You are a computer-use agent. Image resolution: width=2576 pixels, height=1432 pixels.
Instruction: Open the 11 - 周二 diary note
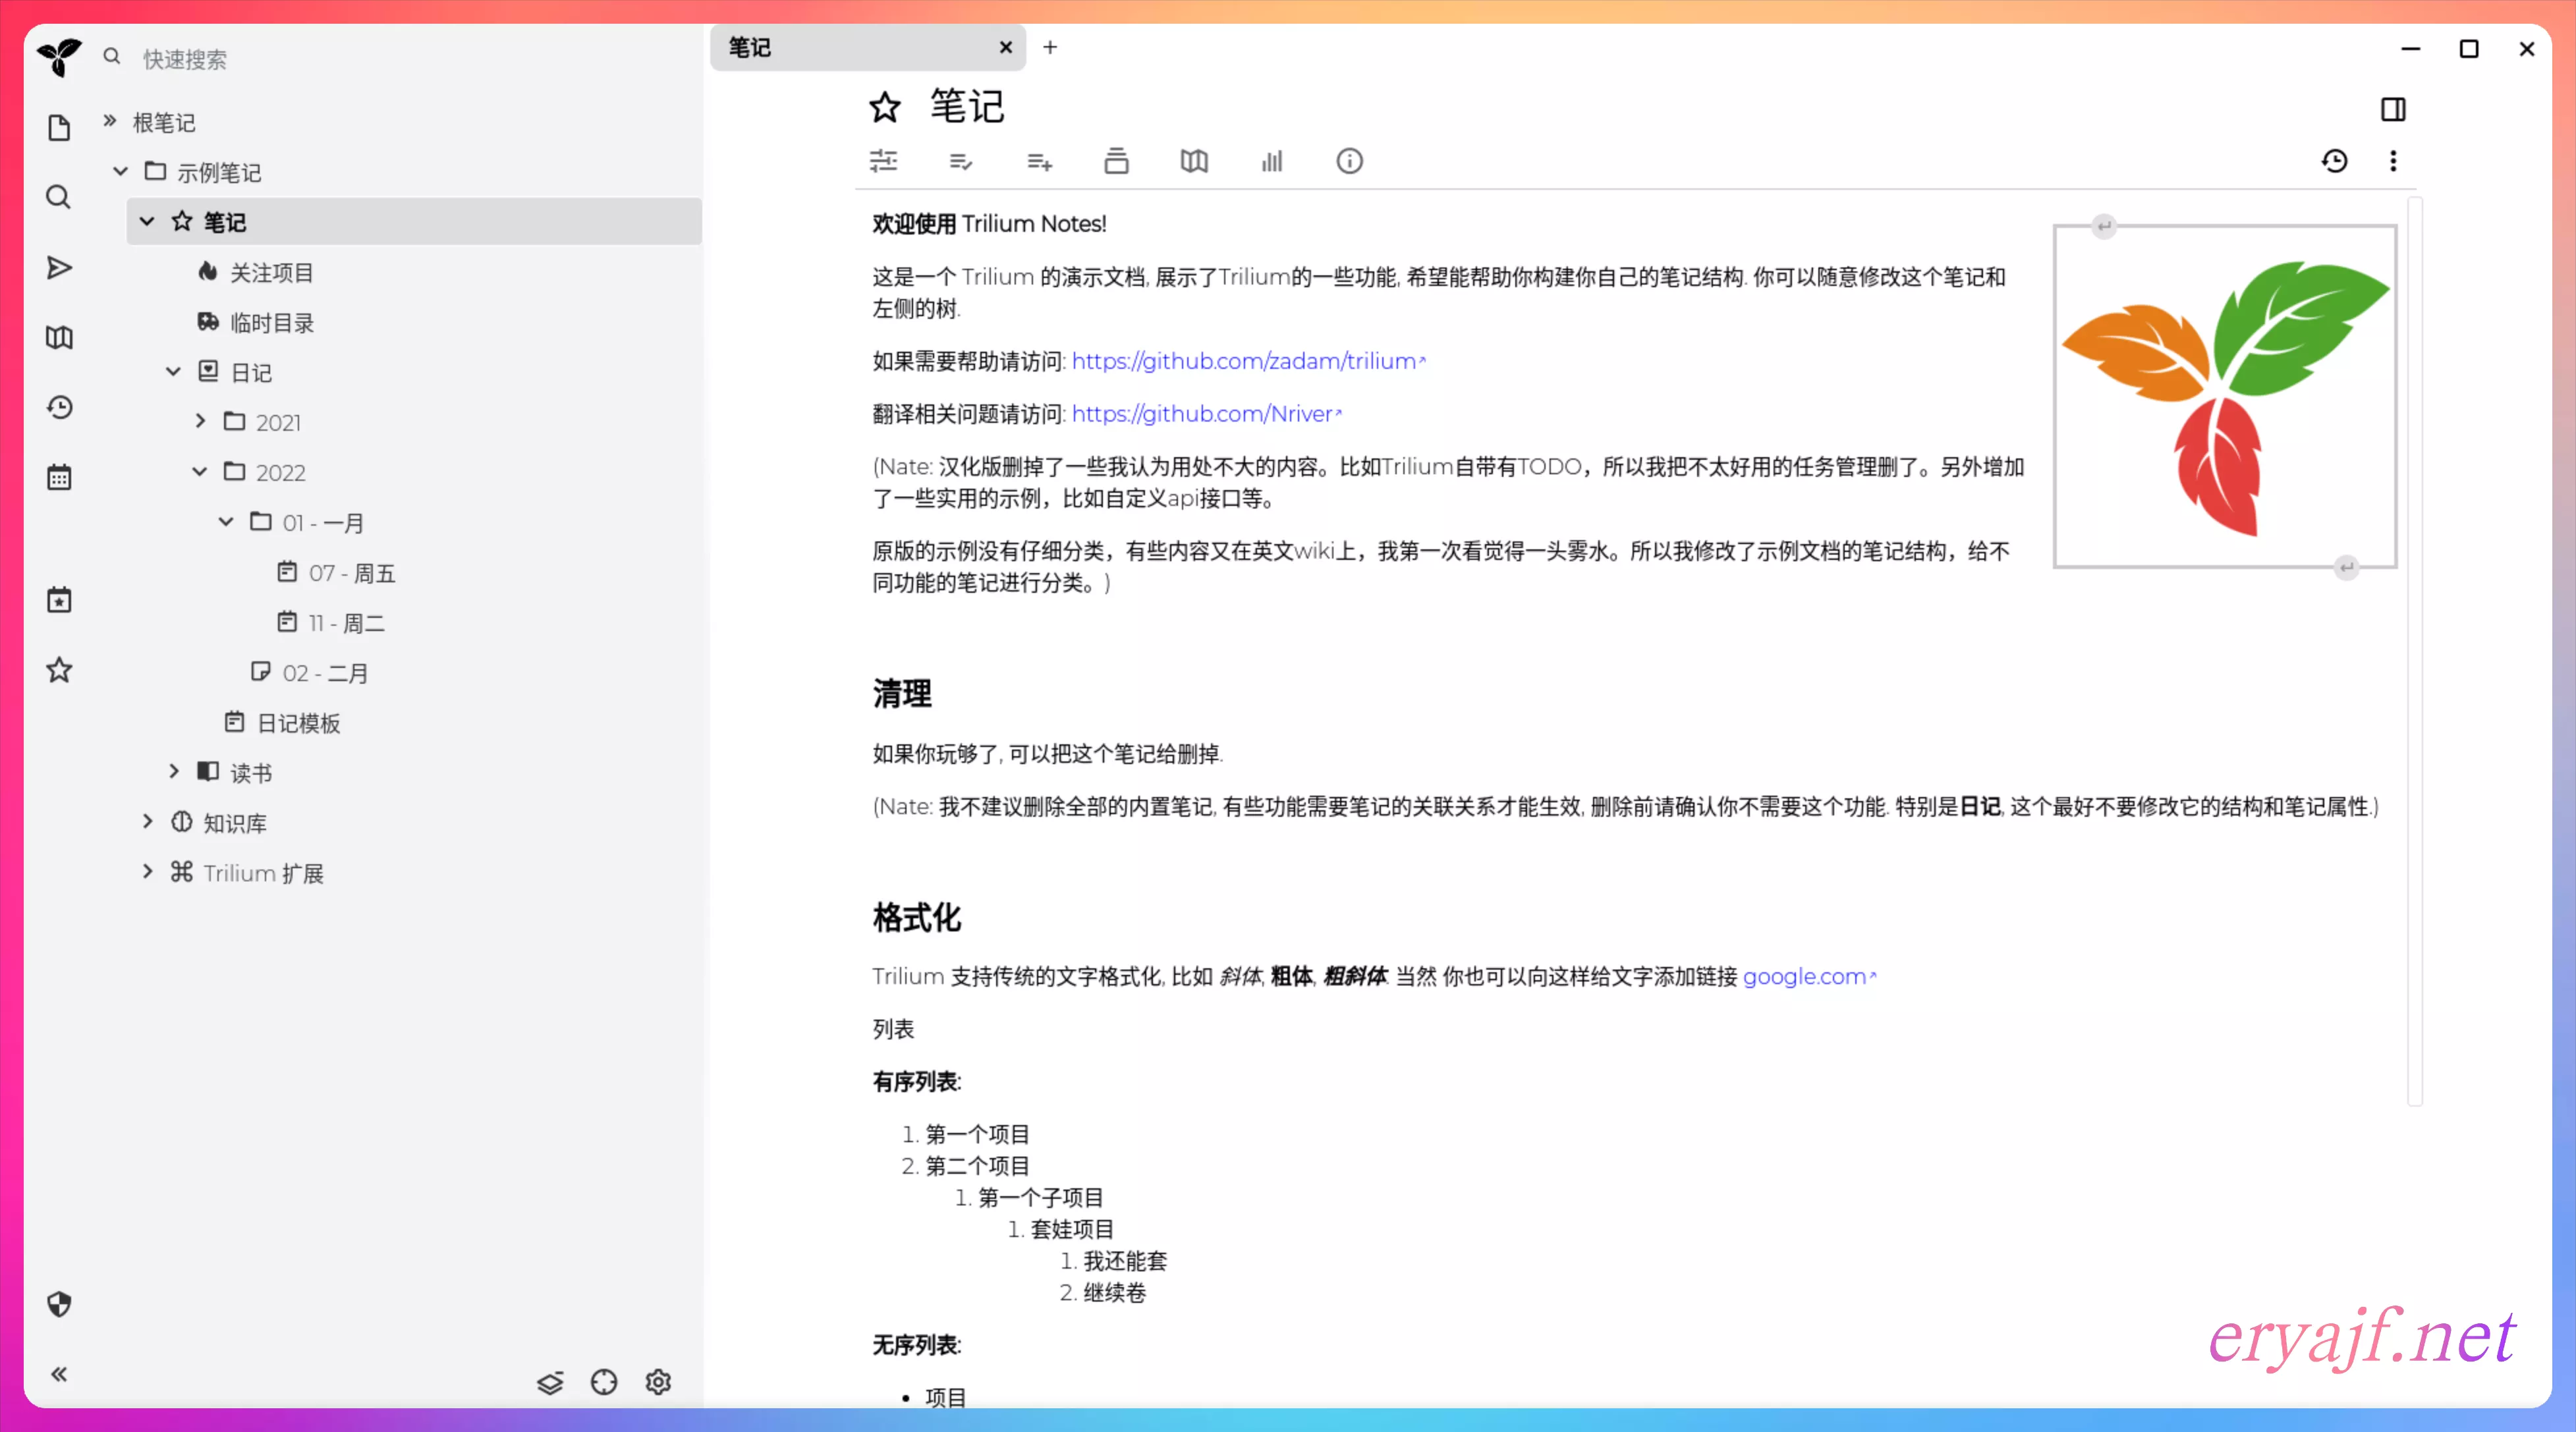(x=346, y=623)
